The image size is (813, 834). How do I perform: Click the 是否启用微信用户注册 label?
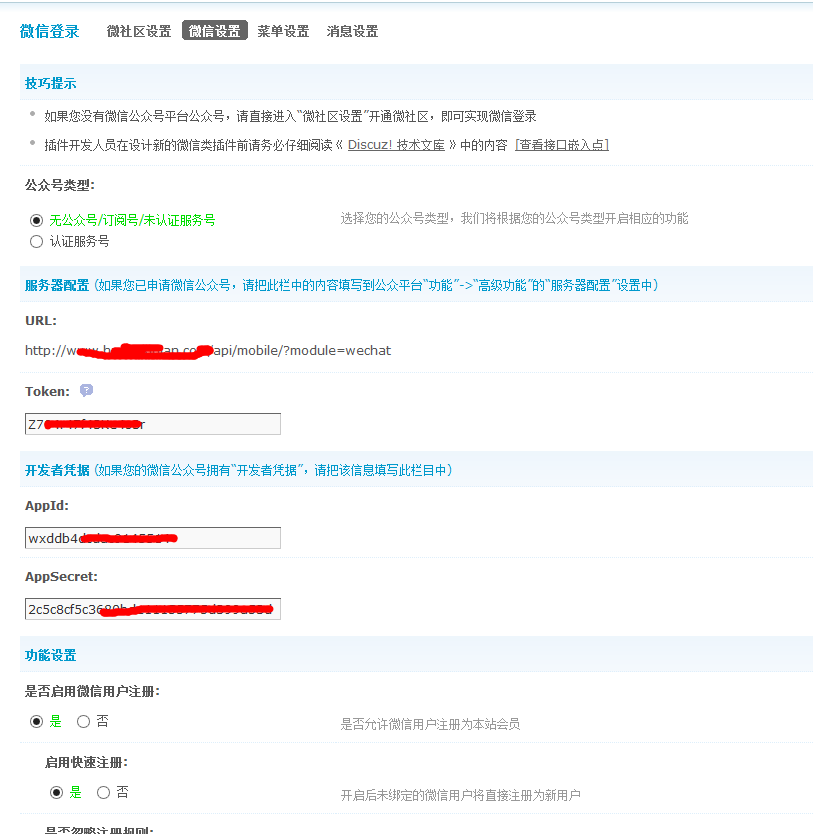pyautogui.click(x=92, y=691)
